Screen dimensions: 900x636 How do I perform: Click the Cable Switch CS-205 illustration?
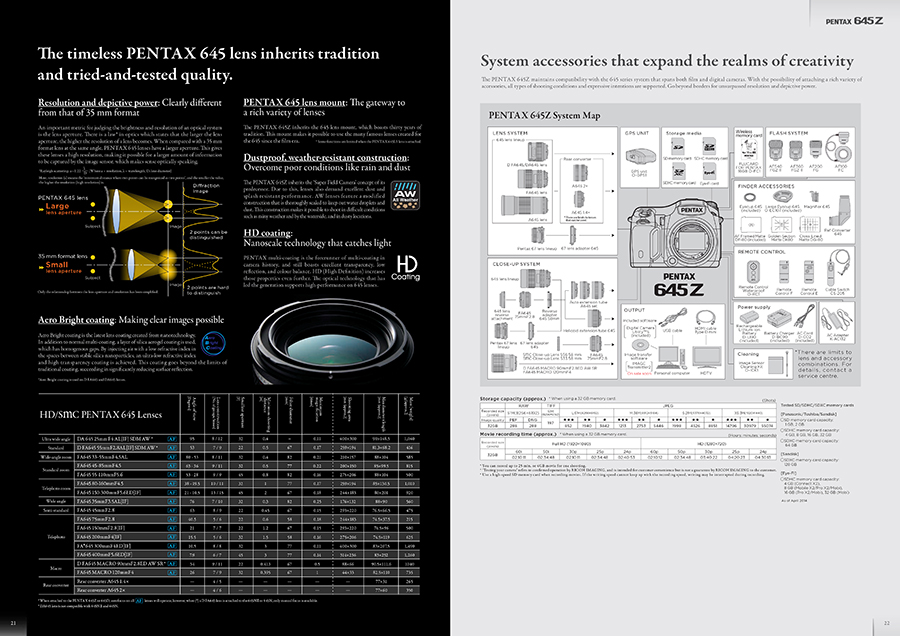[839, 267]
